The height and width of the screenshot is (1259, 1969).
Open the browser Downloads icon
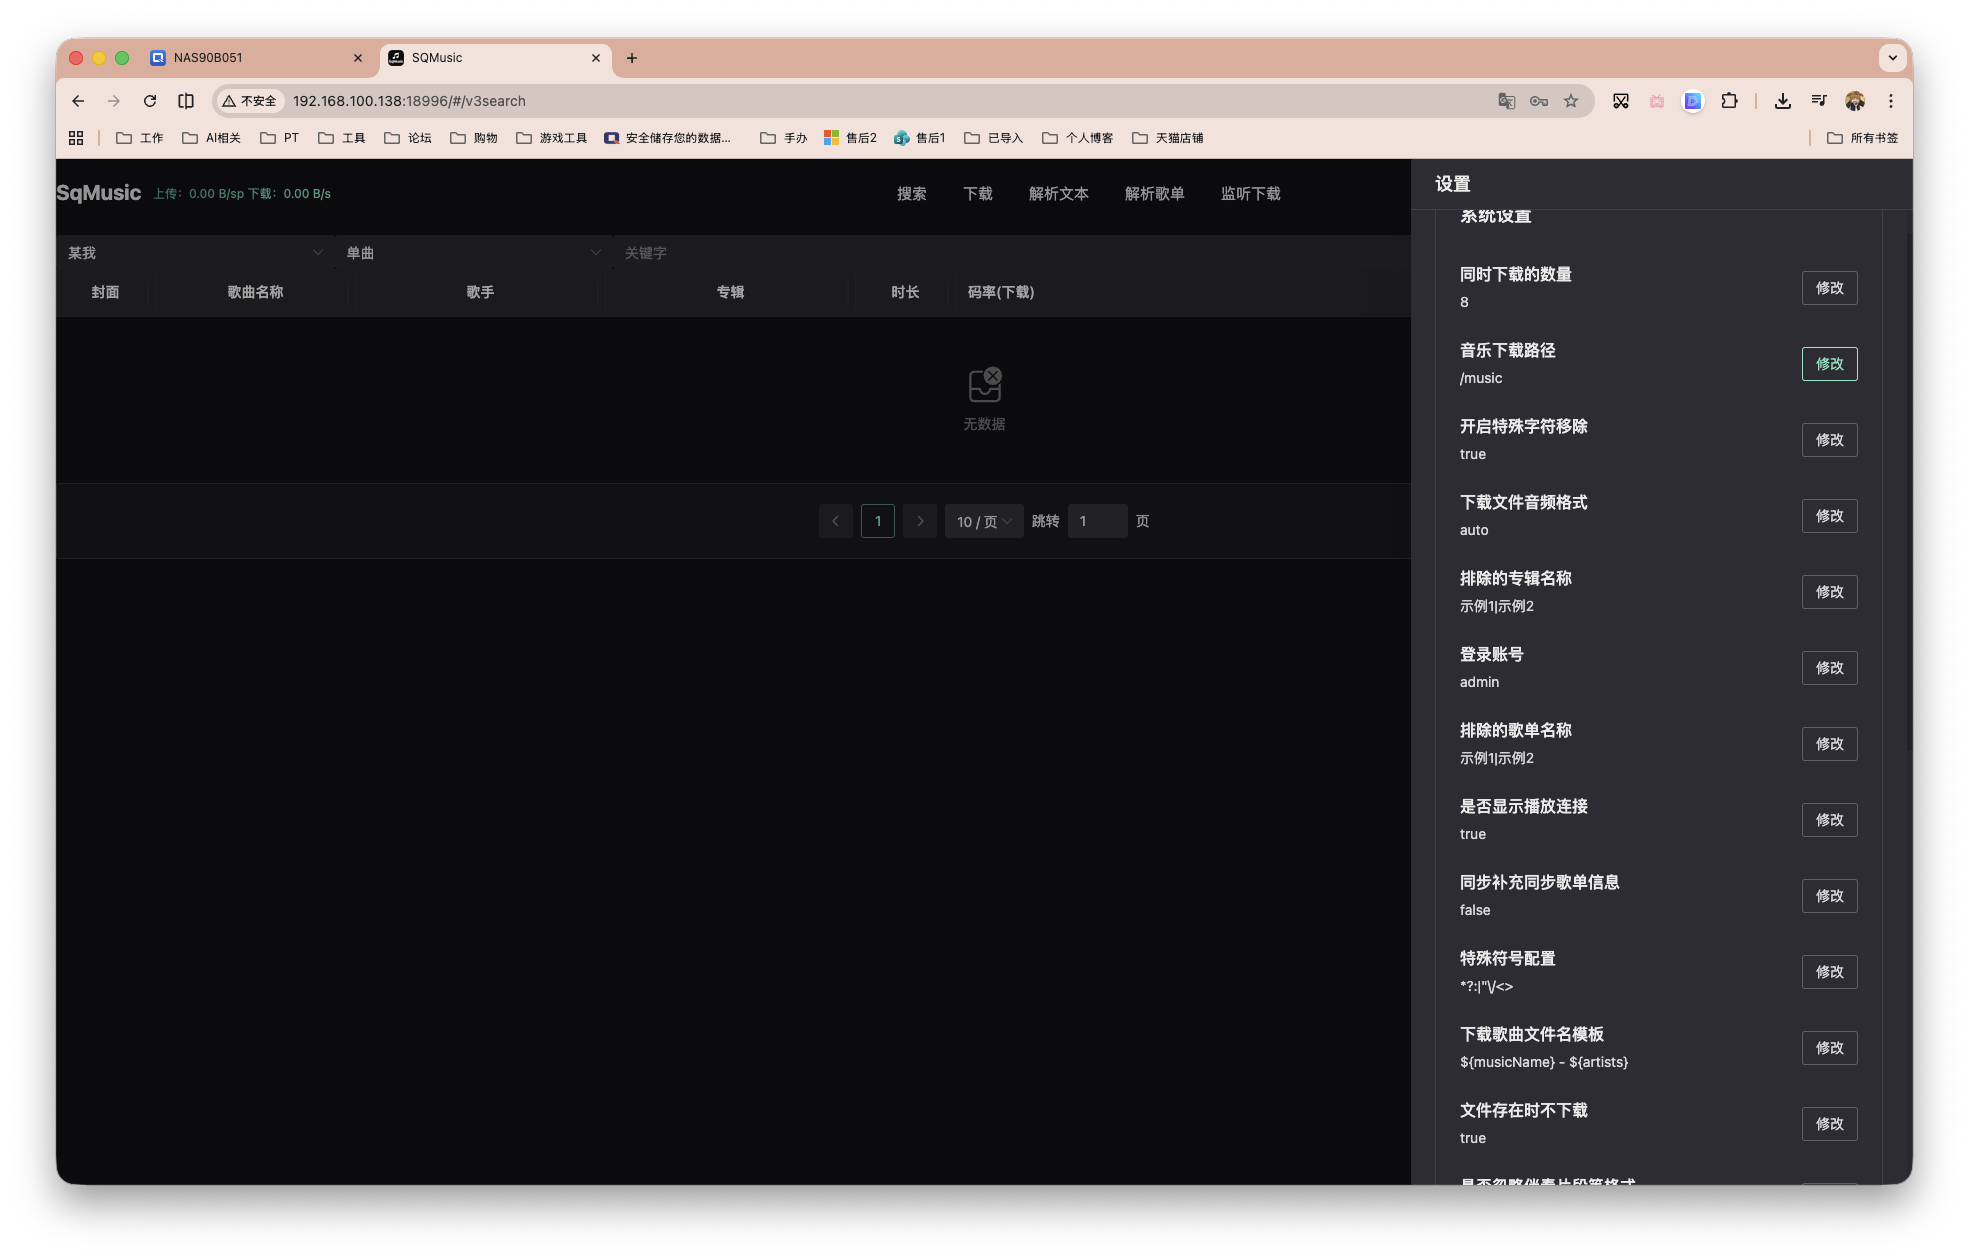[x=1782, y=101]
